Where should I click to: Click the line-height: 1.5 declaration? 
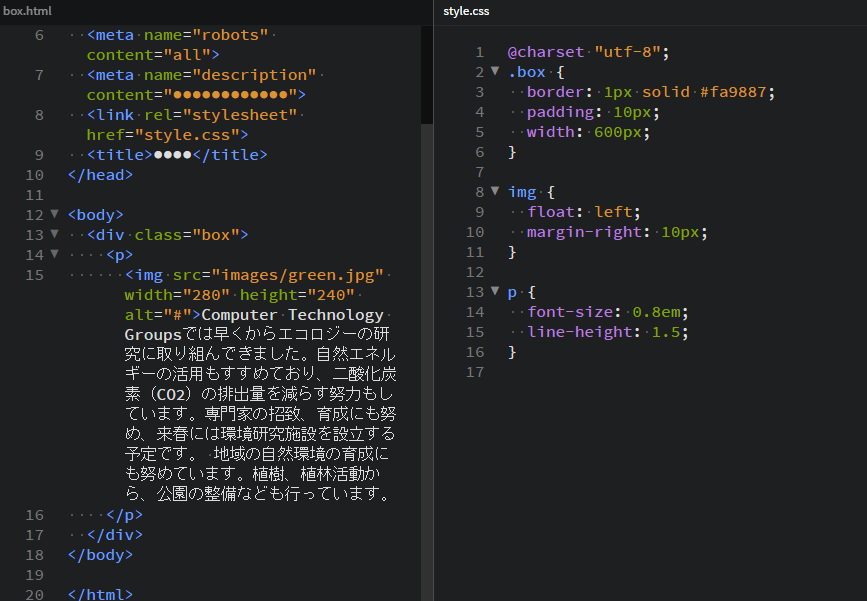[608, 332]
